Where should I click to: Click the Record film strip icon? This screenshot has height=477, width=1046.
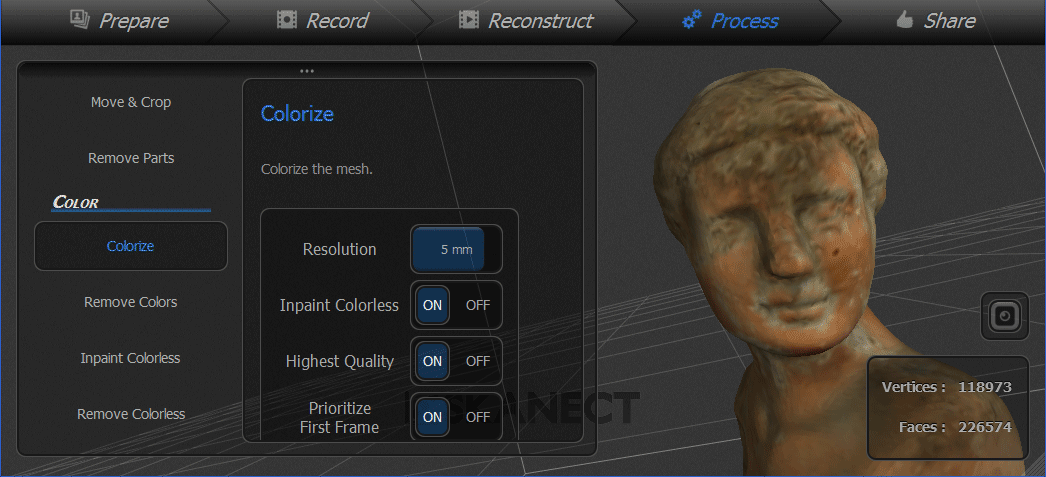pyautogui.click(x=287, y=20)
